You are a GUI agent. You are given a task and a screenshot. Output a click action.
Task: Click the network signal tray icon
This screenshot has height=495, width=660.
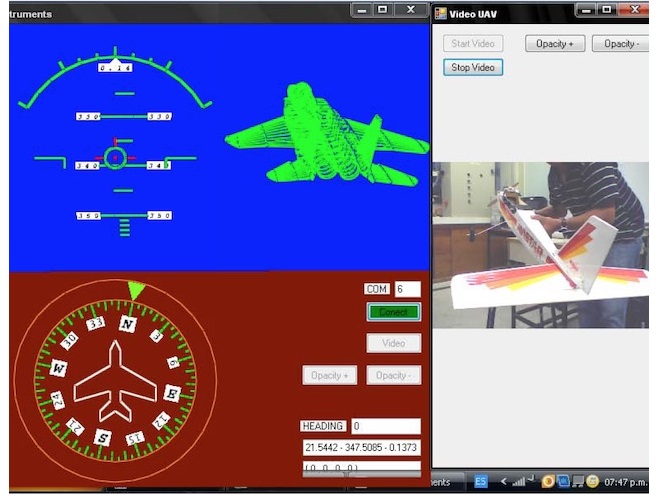click(520, 482)
